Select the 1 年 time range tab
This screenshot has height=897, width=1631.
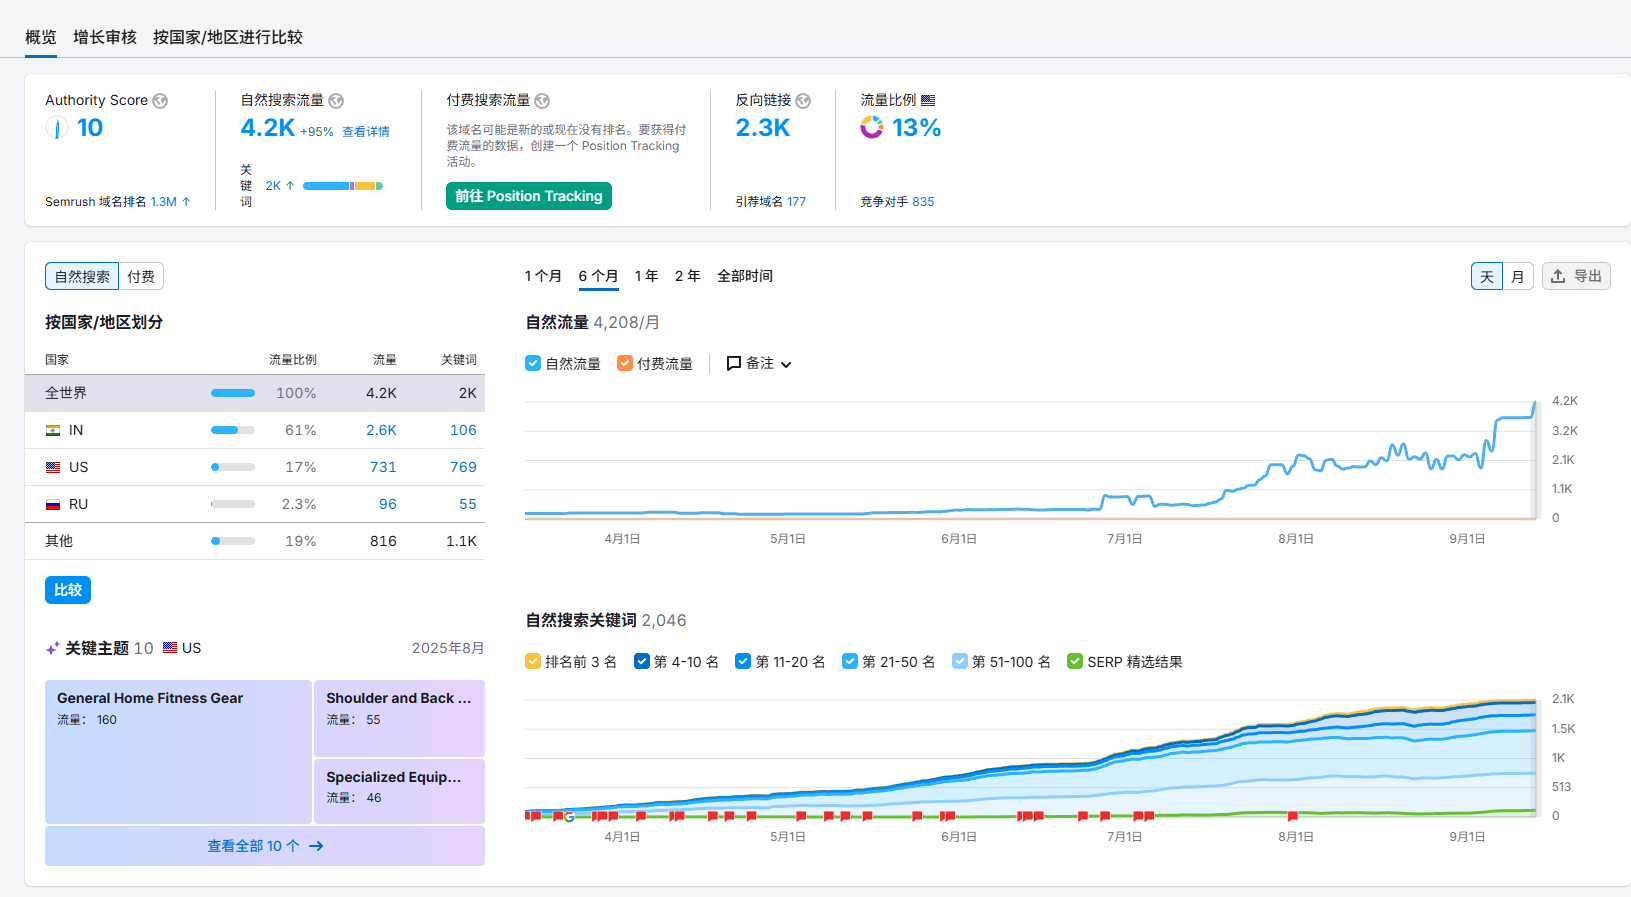[646, 276]
